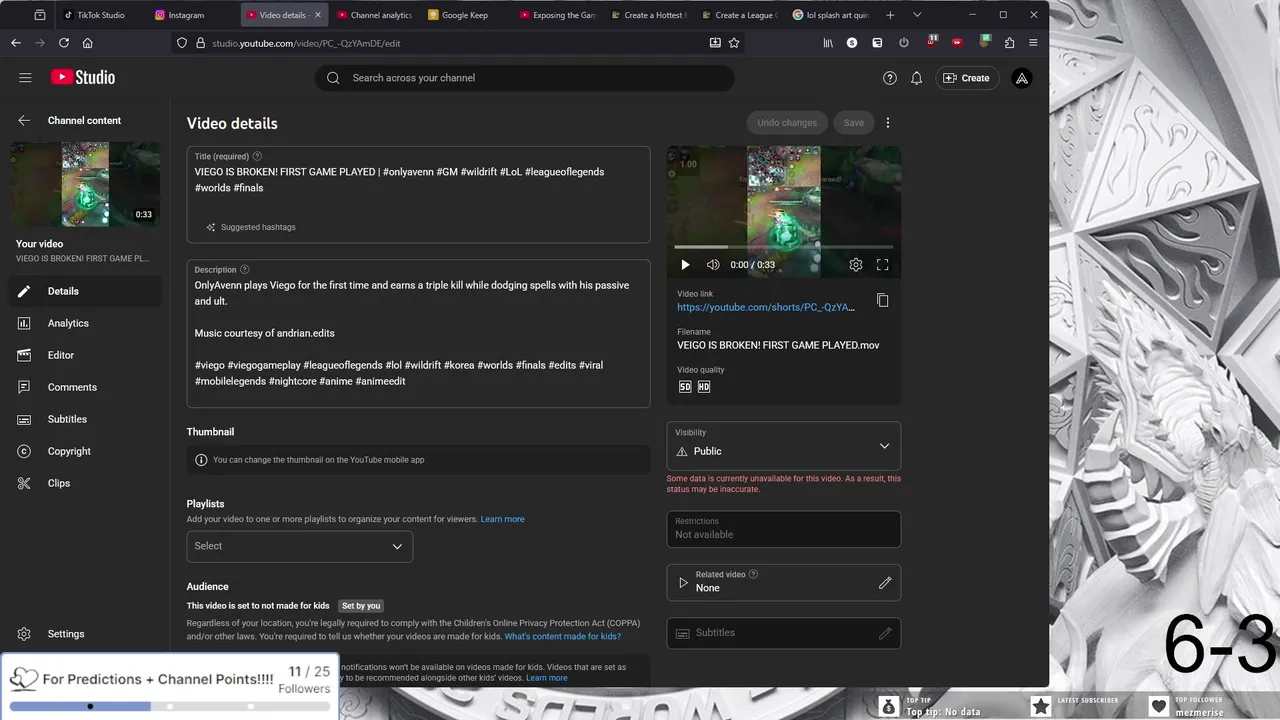This screenshot has width=1280, height=720.
Task: Open a new browser tab
Action: [892, 15]
